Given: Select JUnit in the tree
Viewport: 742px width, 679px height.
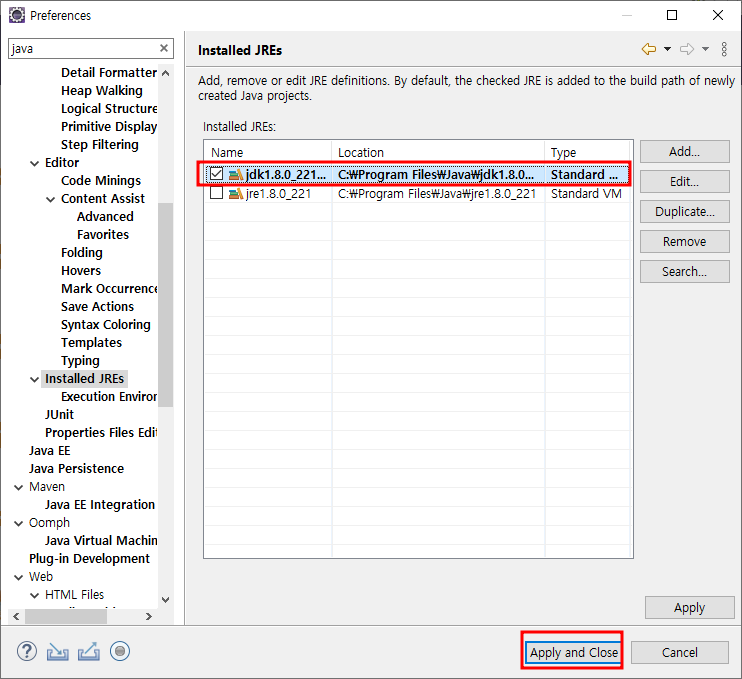Looking at the screenshot, I should [59, 414].
